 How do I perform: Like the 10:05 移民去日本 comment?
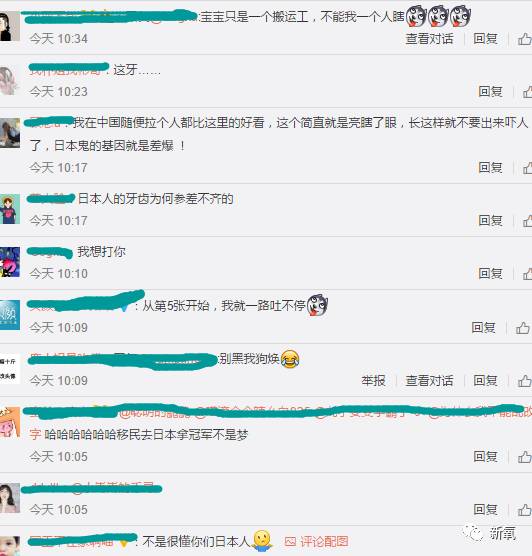[525, 457]
